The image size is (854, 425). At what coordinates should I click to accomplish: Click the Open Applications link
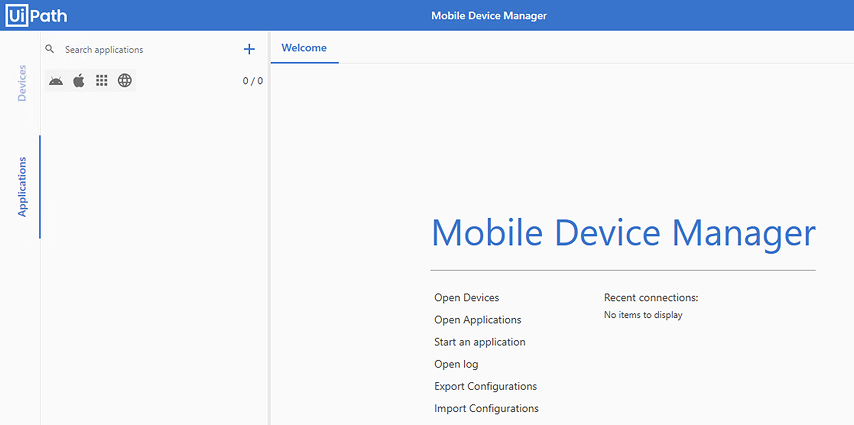(478, 320)
